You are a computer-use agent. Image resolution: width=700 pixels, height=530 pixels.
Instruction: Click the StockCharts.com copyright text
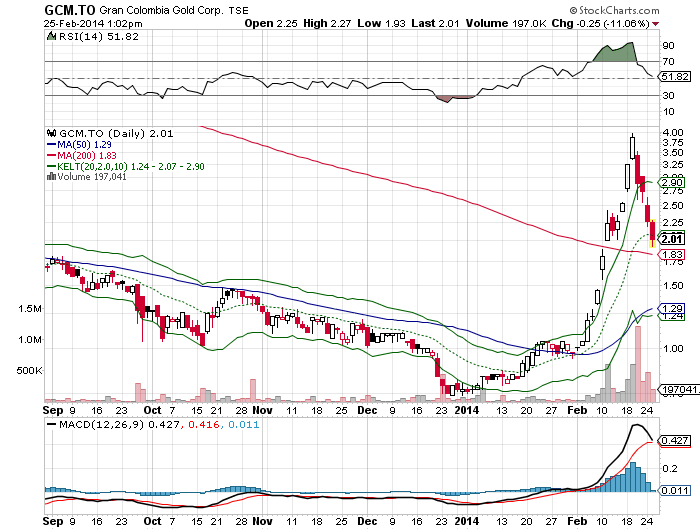pos(614,10)
